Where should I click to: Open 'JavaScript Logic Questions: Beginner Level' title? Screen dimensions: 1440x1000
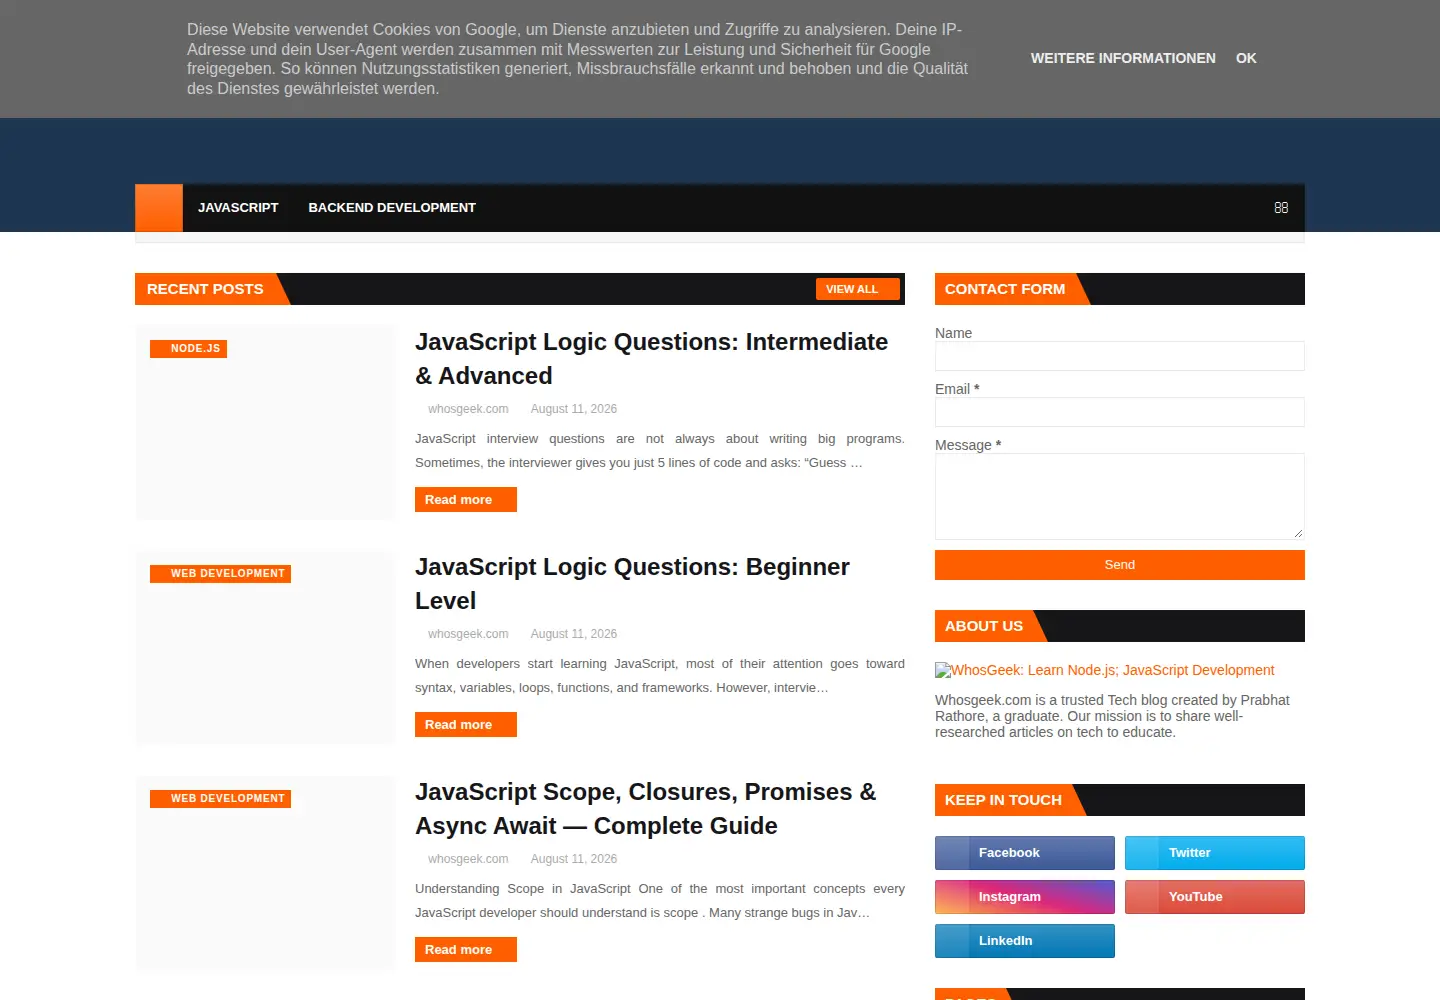click(632, 584)
